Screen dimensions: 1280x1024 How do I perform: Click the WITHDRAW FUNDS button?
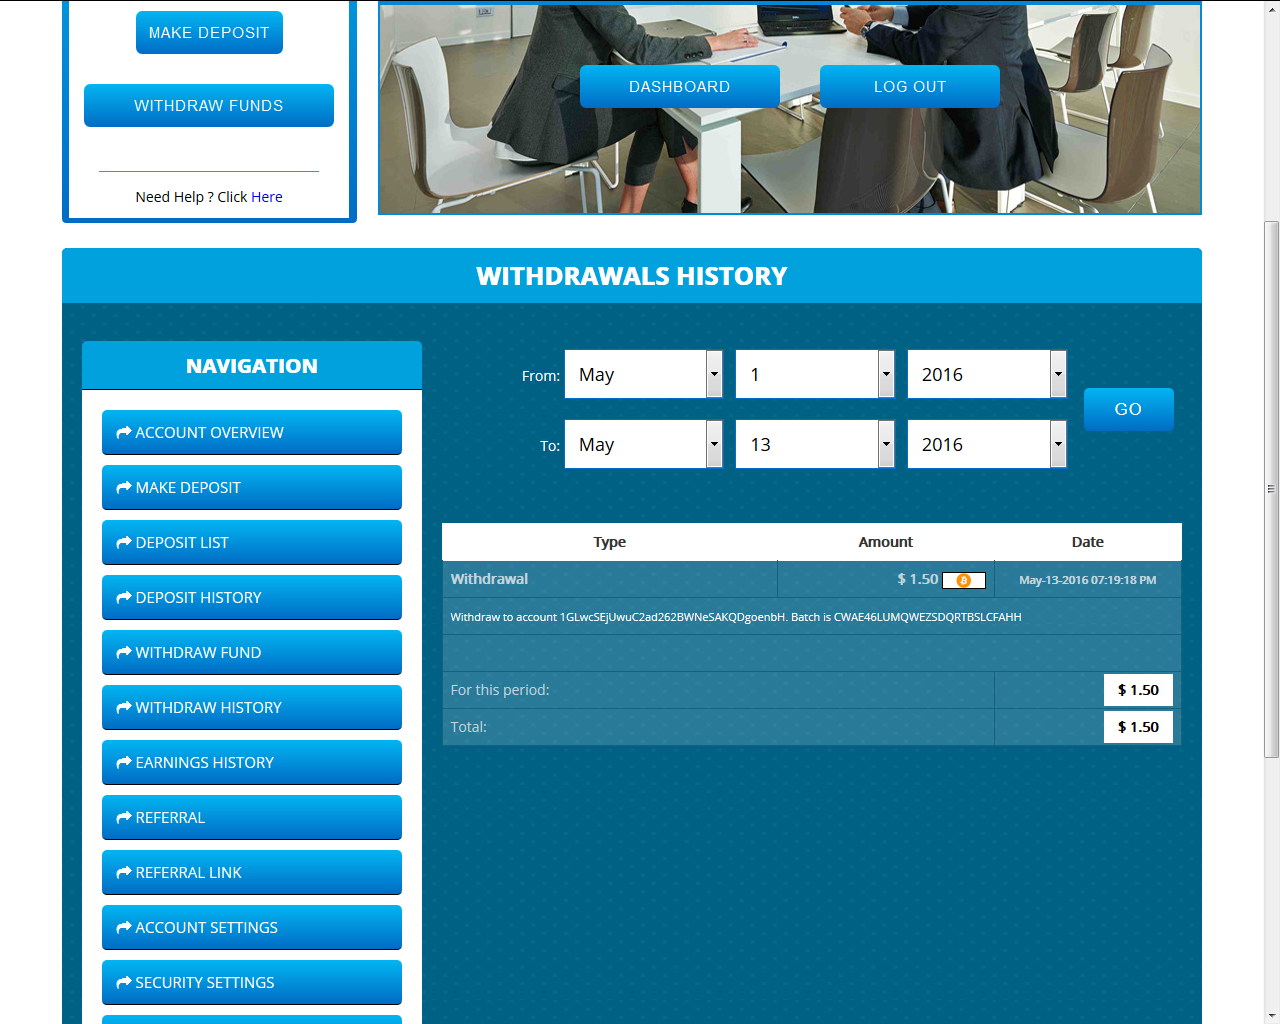pyautogui.click(x=209, y=106)
